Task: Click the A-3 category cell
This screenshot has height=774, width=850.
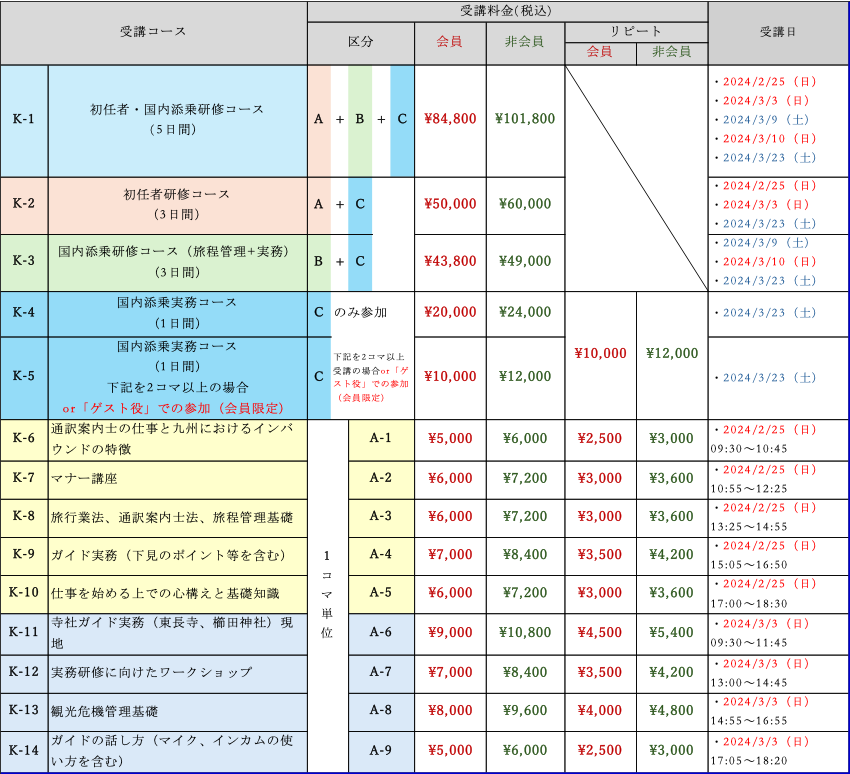Action: tap(381, 518)
